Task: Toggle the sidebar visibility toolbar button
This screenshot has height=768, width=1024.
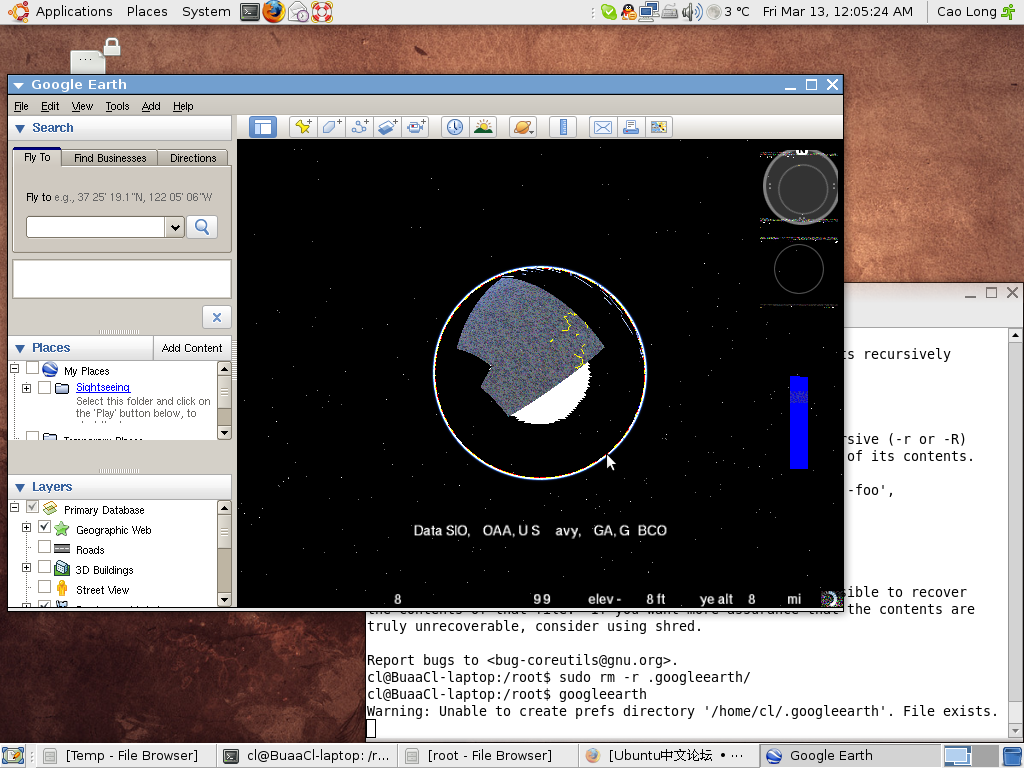Action: (263, 127)
